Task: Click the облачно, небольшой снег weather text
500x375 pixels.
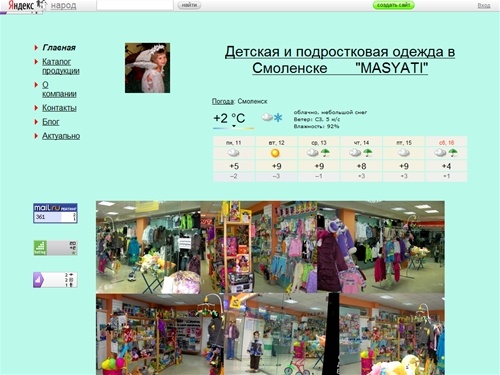Action: (x=330, y=112)
